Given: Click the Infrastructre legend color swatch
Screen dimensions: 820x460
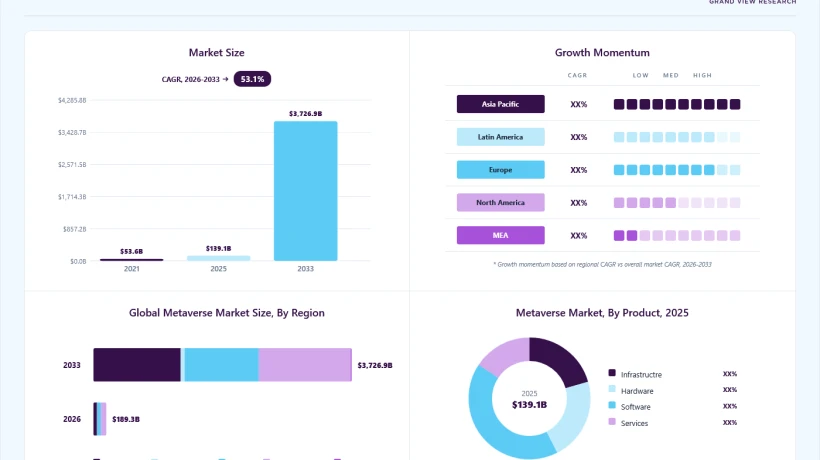Looking at the screenshot, I should (x=612, y=373).
